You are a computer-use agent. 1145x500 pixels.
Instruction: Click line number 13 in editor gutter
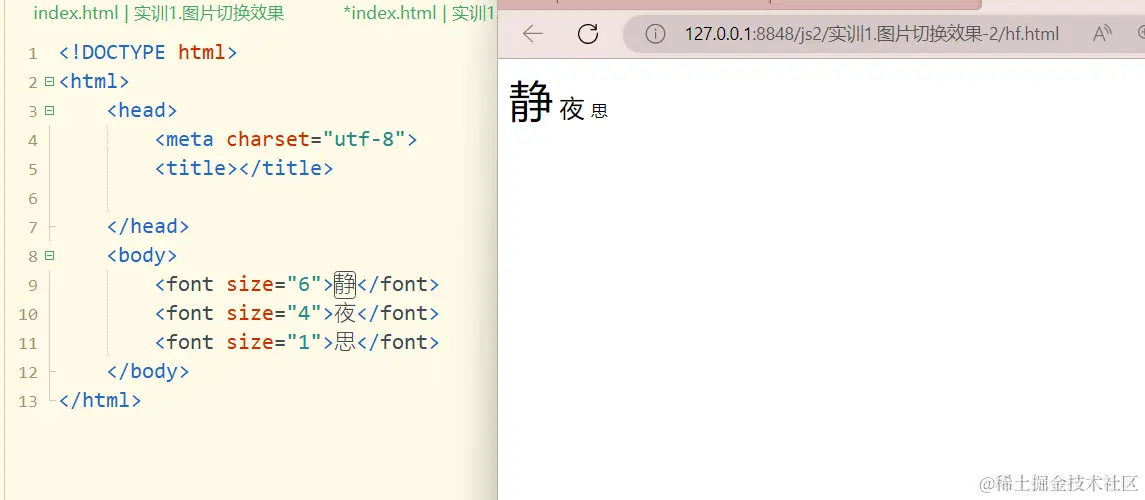(x=28, y=401)
